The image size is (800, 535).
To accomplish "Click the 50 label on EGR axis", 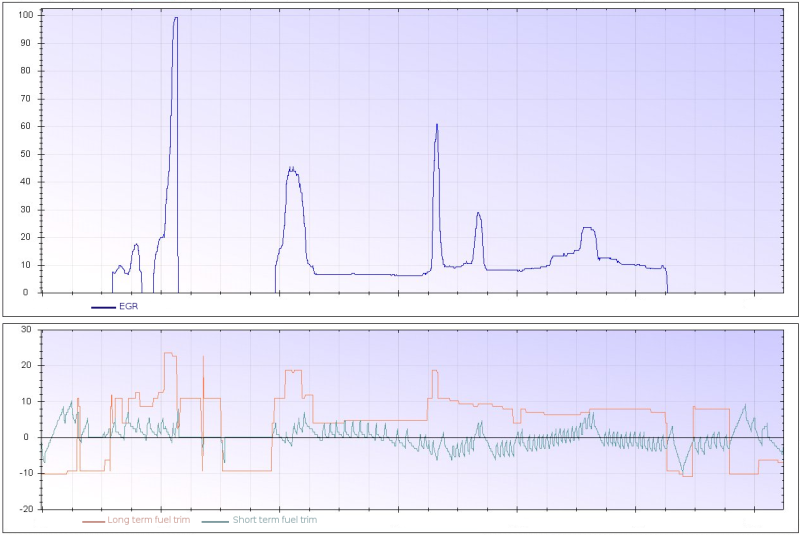I will pyautogui.click(x=26, y=154).
